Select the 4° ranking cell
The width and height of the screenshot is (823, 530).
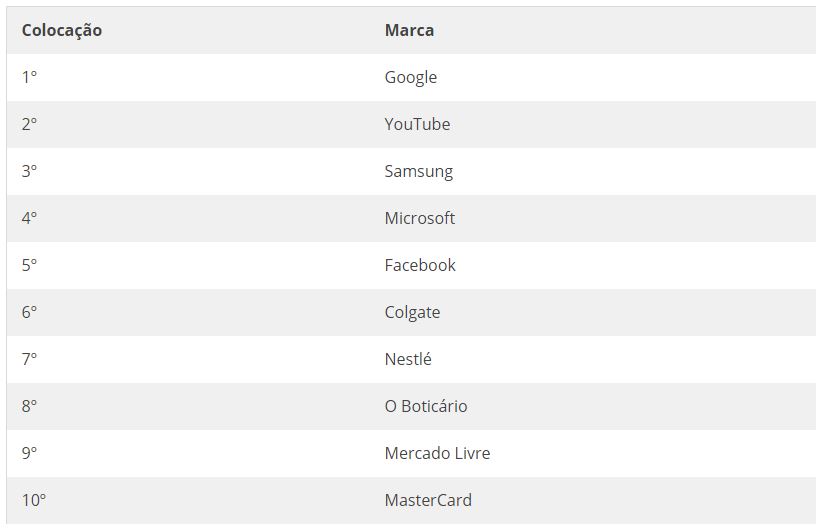click(29, 218)
